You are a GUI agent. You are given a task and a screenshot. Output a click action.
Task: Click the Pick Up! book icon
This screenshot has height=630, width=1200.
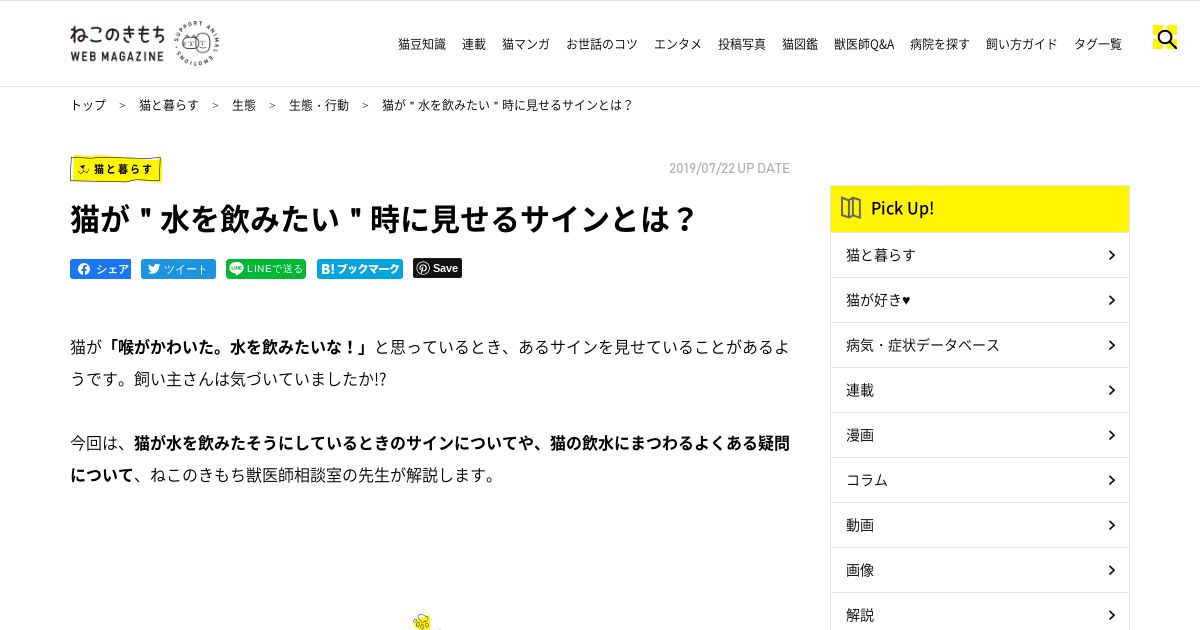point(851,208)
